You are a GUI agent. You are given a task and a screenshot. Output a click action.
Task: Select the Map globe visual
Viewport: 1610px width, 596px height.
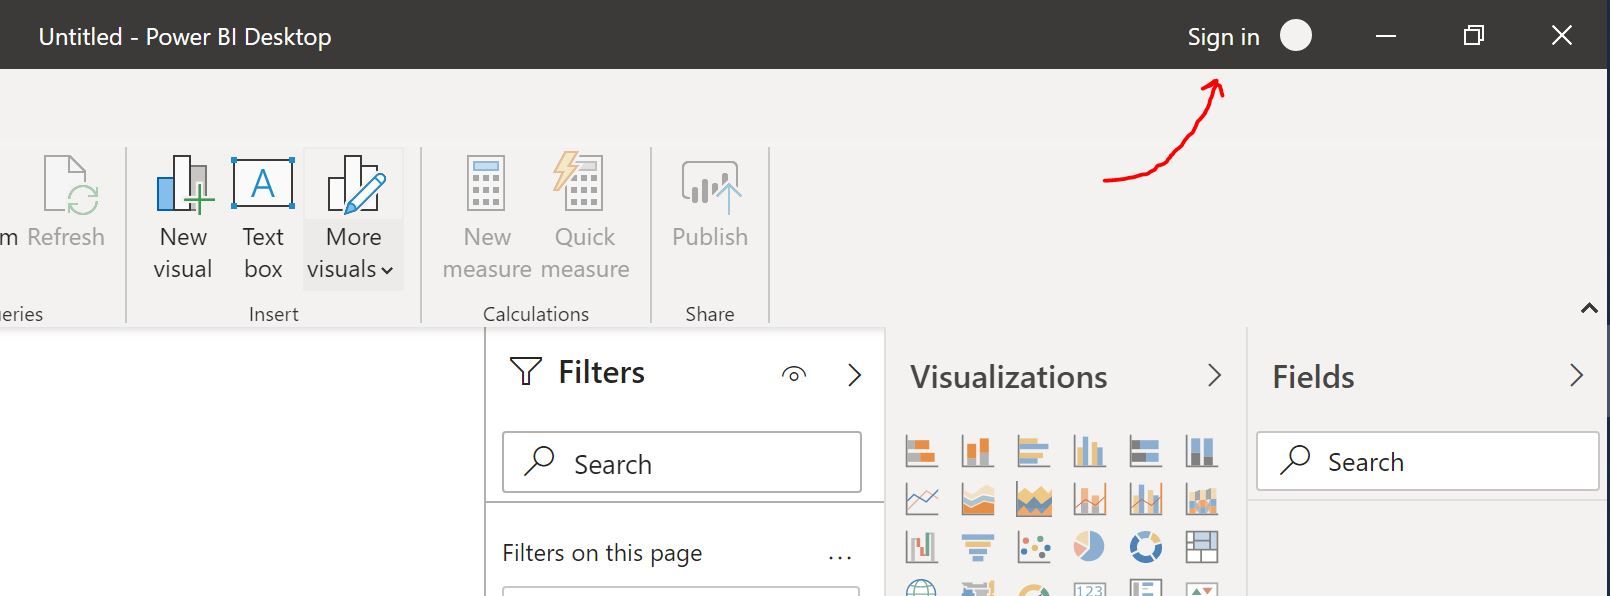click(x=922, y=588)
